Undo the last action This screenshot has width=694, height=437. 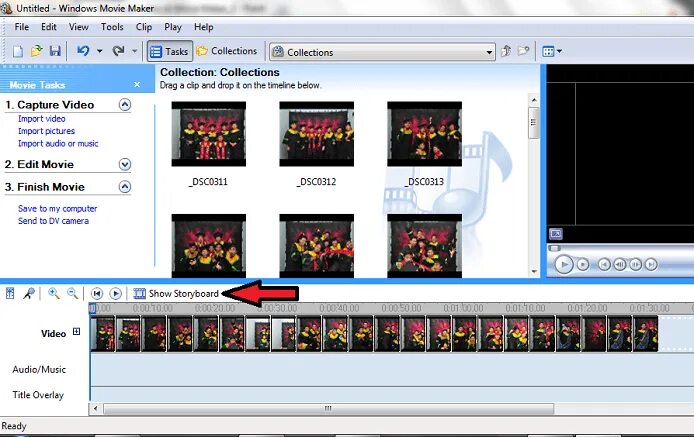[83, 51]
